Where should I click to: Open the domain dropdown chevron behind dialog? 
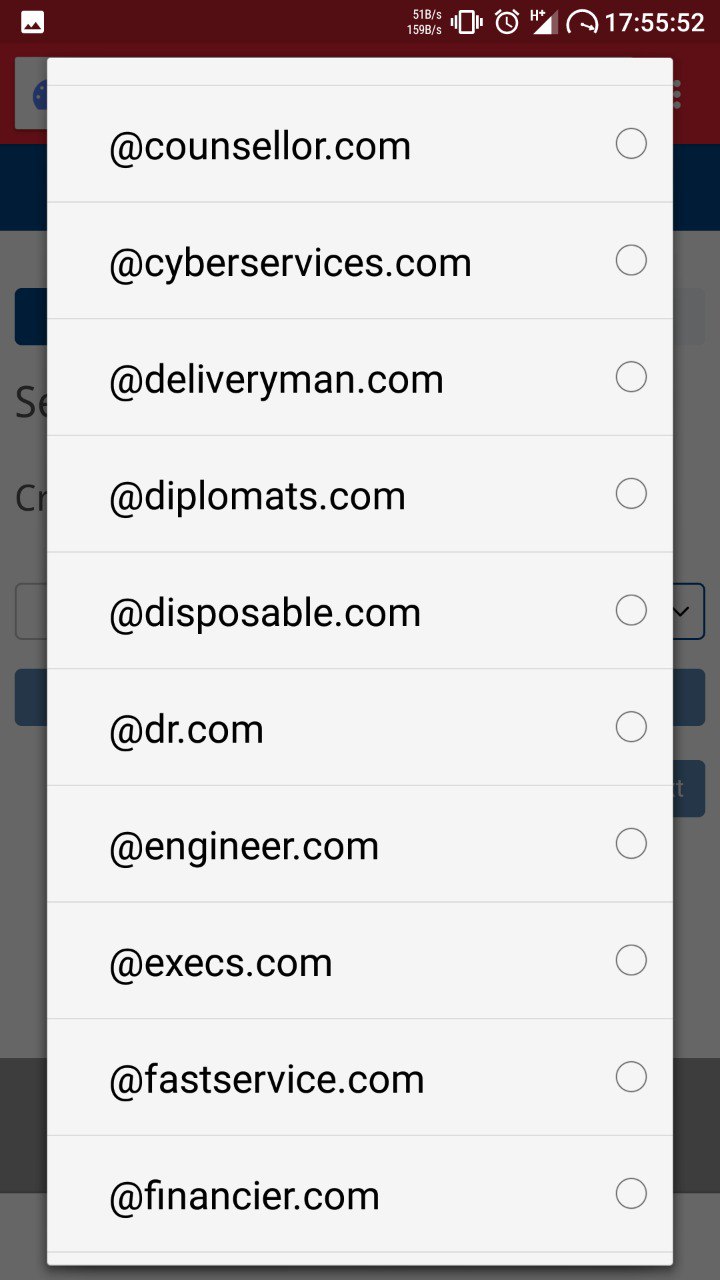pyautogui.click(x=683, y=611)
